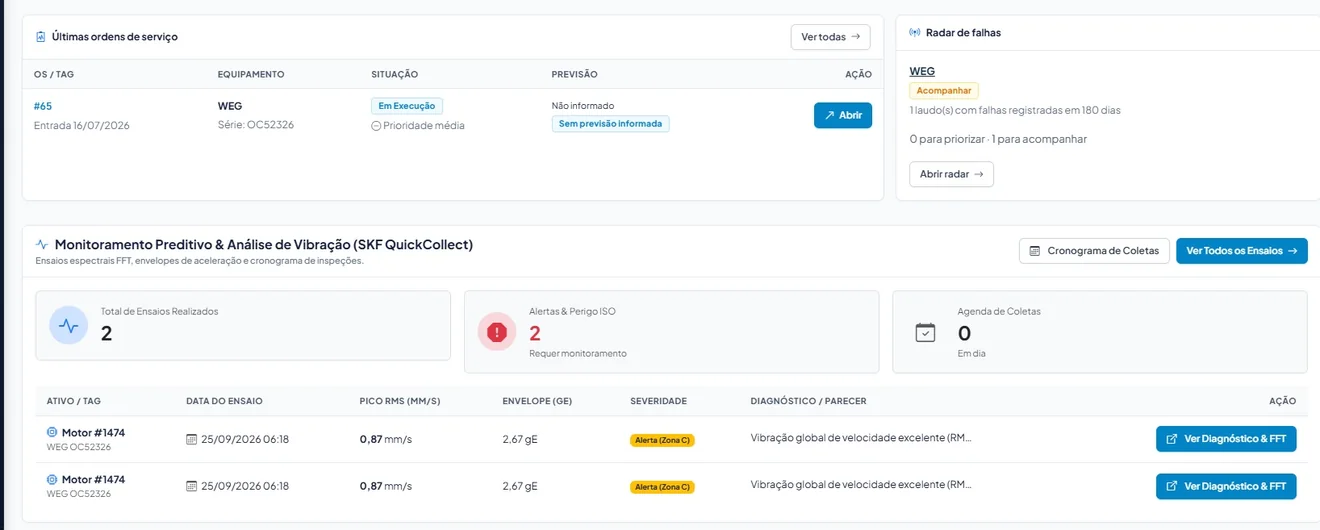Click the diagnosis text in the first motor row

pyautogui.click(x=861, y=438)
